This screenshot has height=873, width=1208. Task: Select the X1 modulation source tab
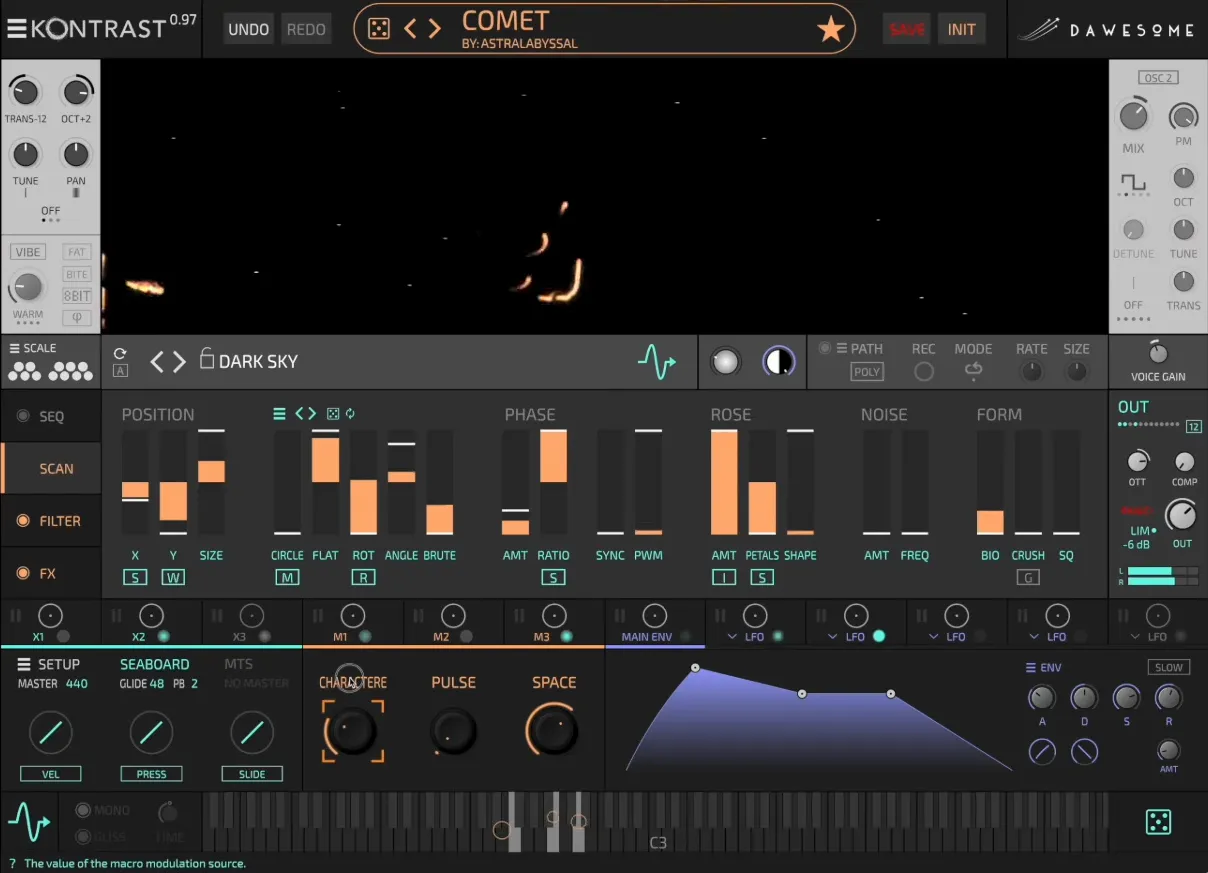click(50, 623)
